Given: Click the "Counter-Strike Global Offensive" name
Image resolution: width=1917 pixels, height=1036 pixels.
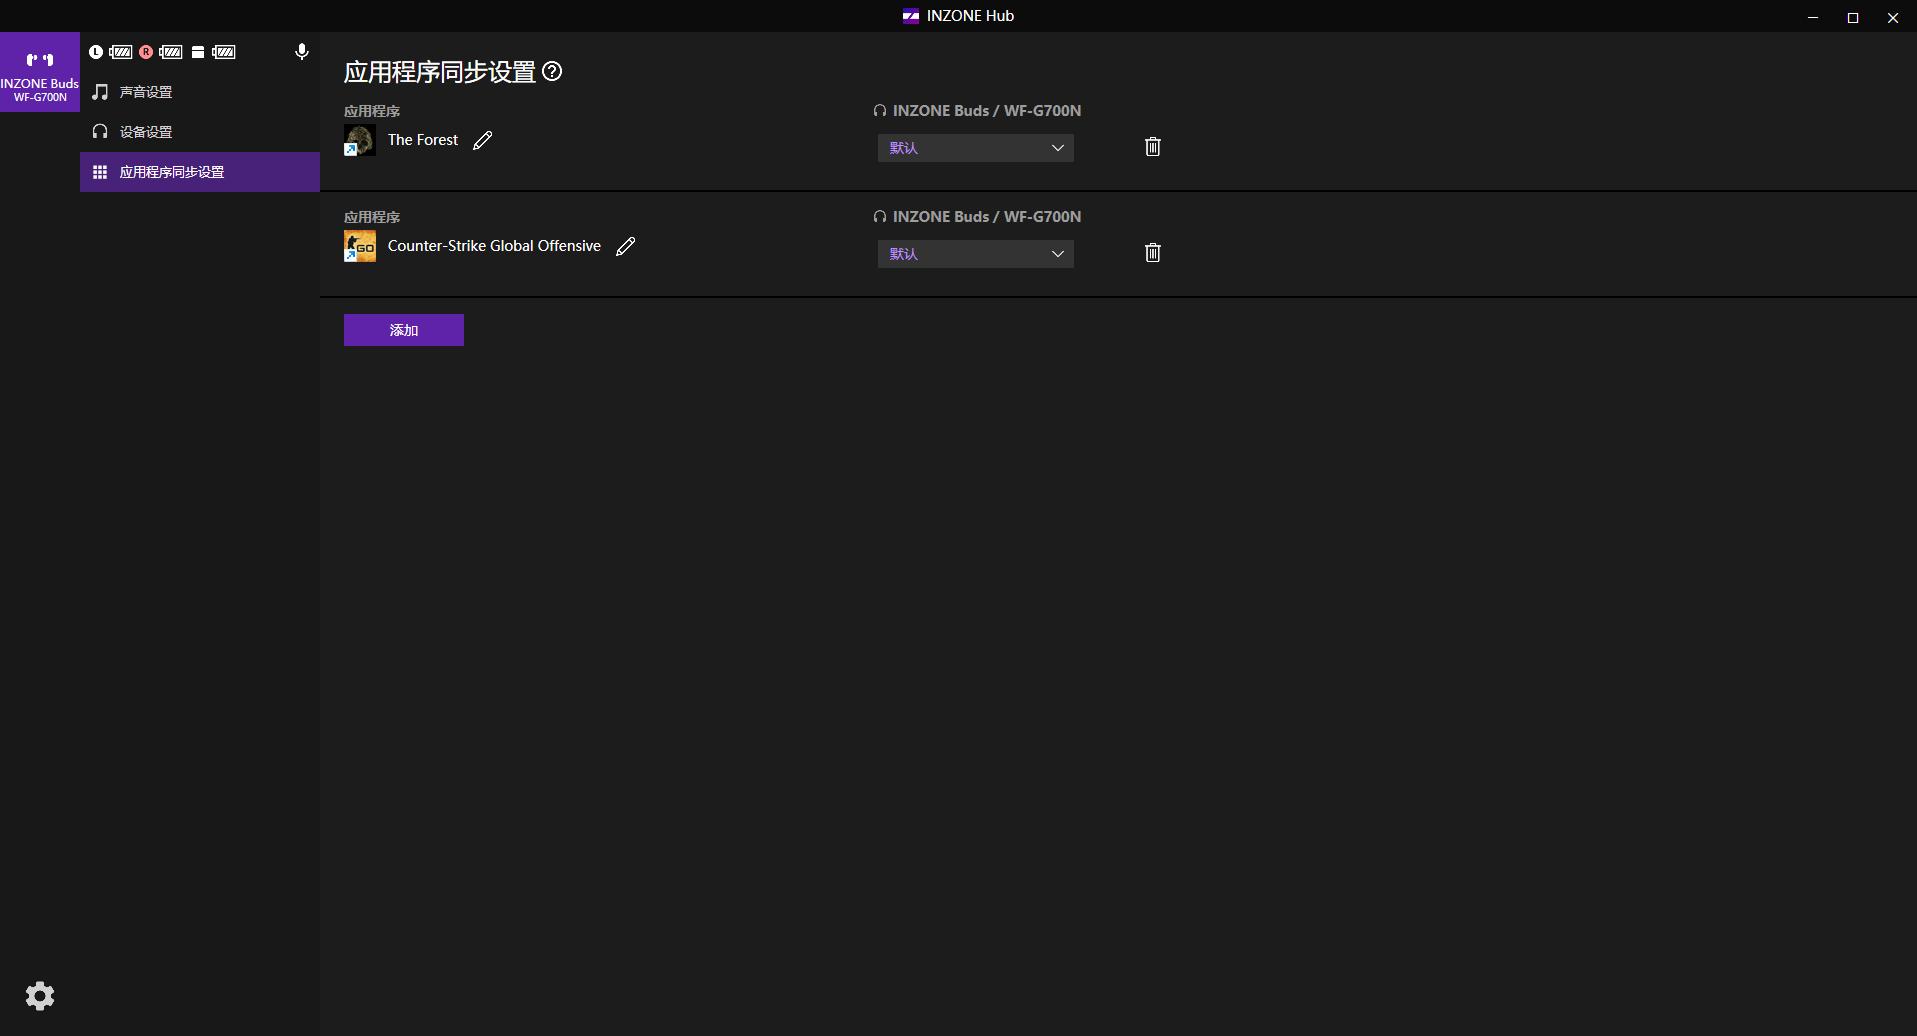Looking at the screenshot, I should click(494, 246).
